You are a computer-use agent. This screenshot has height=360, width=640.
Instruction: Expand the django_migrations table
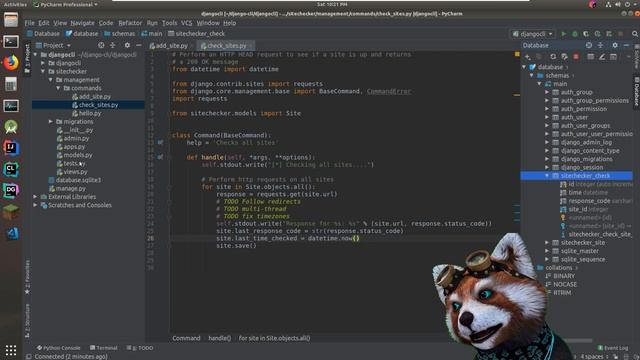[x=547, y=159]
